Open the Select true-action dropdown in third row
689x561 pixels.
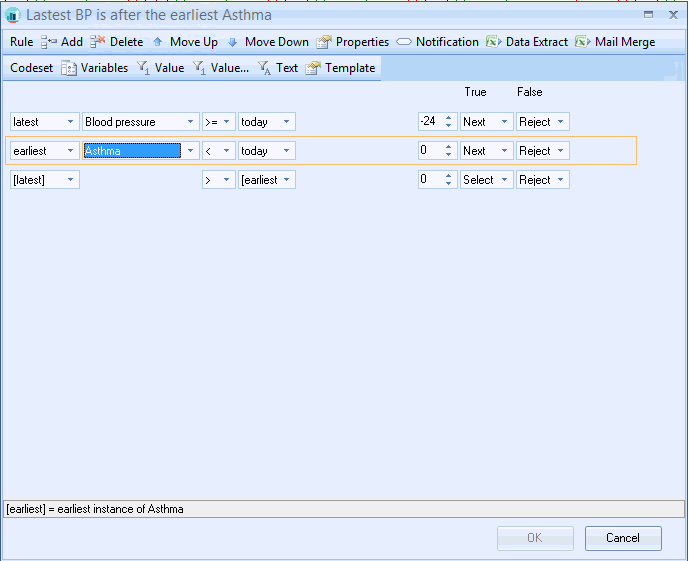(x=486, y=180)
